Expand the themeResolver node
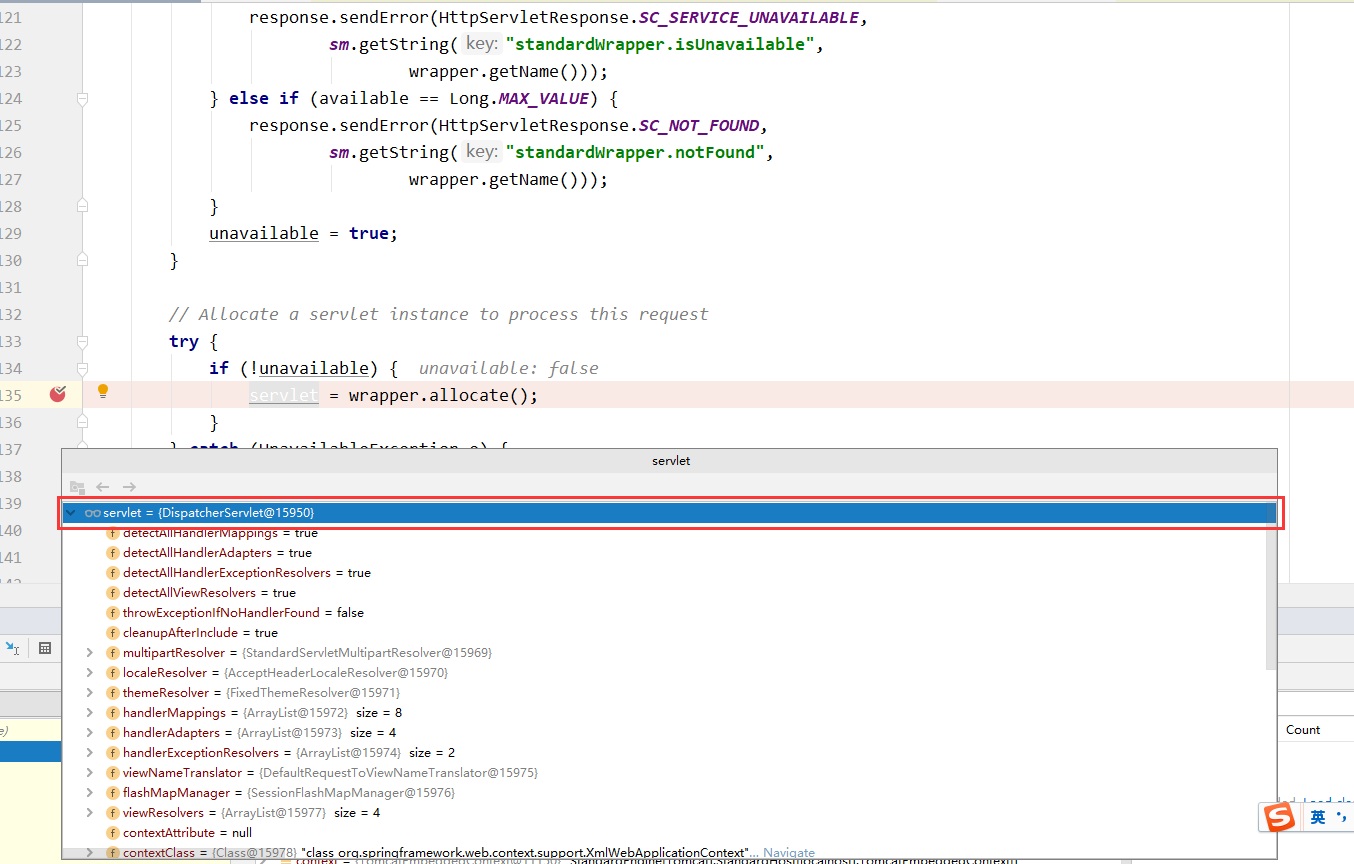This screenshot has height=864, width=1354. tap(89, 693)
